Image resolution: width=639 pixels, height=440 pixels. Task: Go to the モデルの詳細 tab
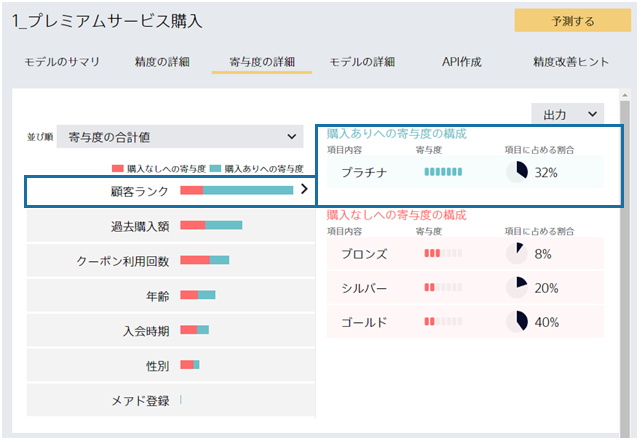coord(362,62)
